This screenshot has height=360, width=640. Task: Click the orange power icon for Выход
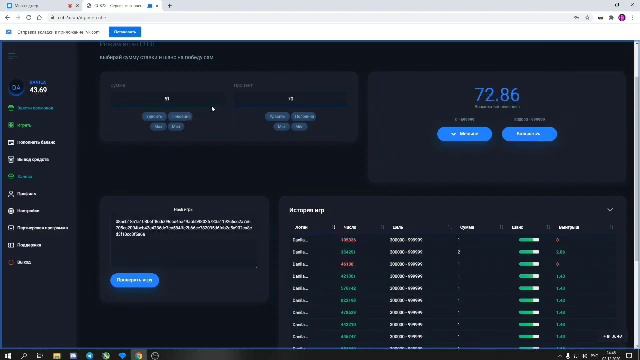pyautogui.click(x=11, y=262)
